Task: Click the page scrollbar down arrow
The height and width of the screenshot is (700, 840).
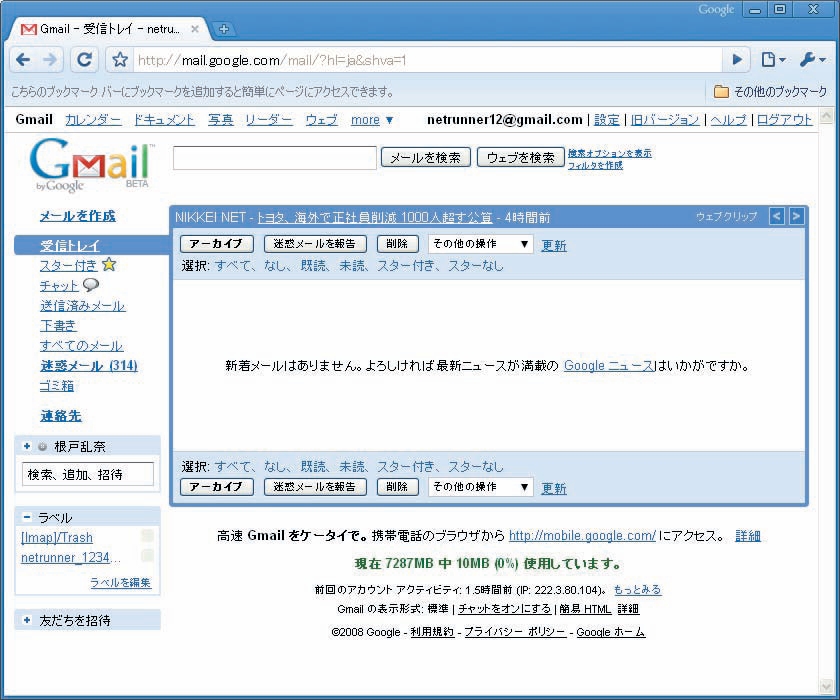Action: [x=826, y=686]
